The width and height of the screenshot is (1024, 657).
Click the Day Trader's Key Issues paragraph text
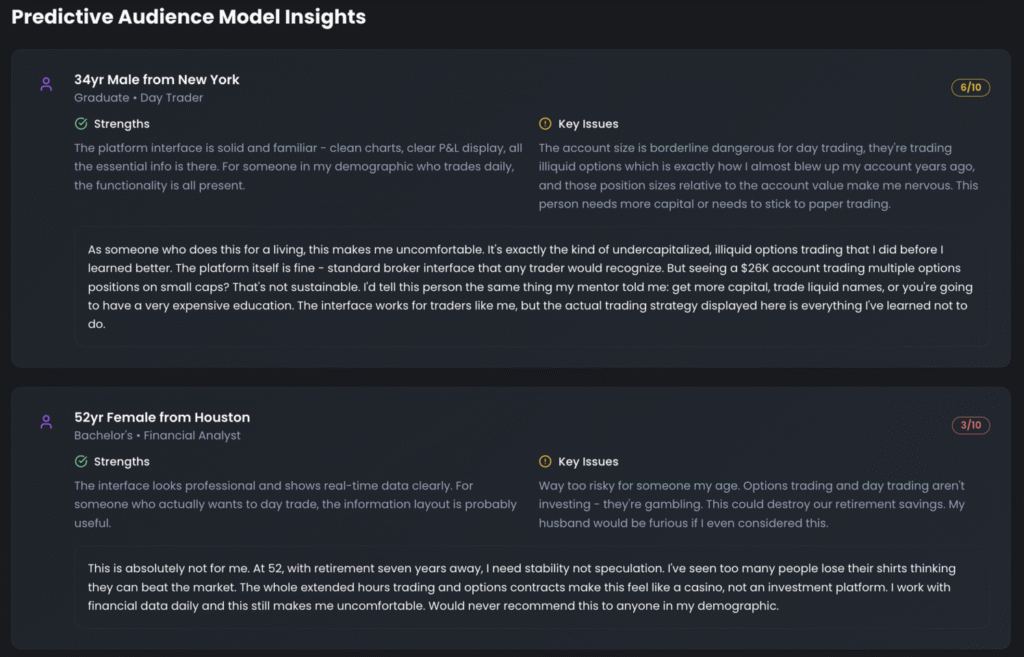coord(758,176)
